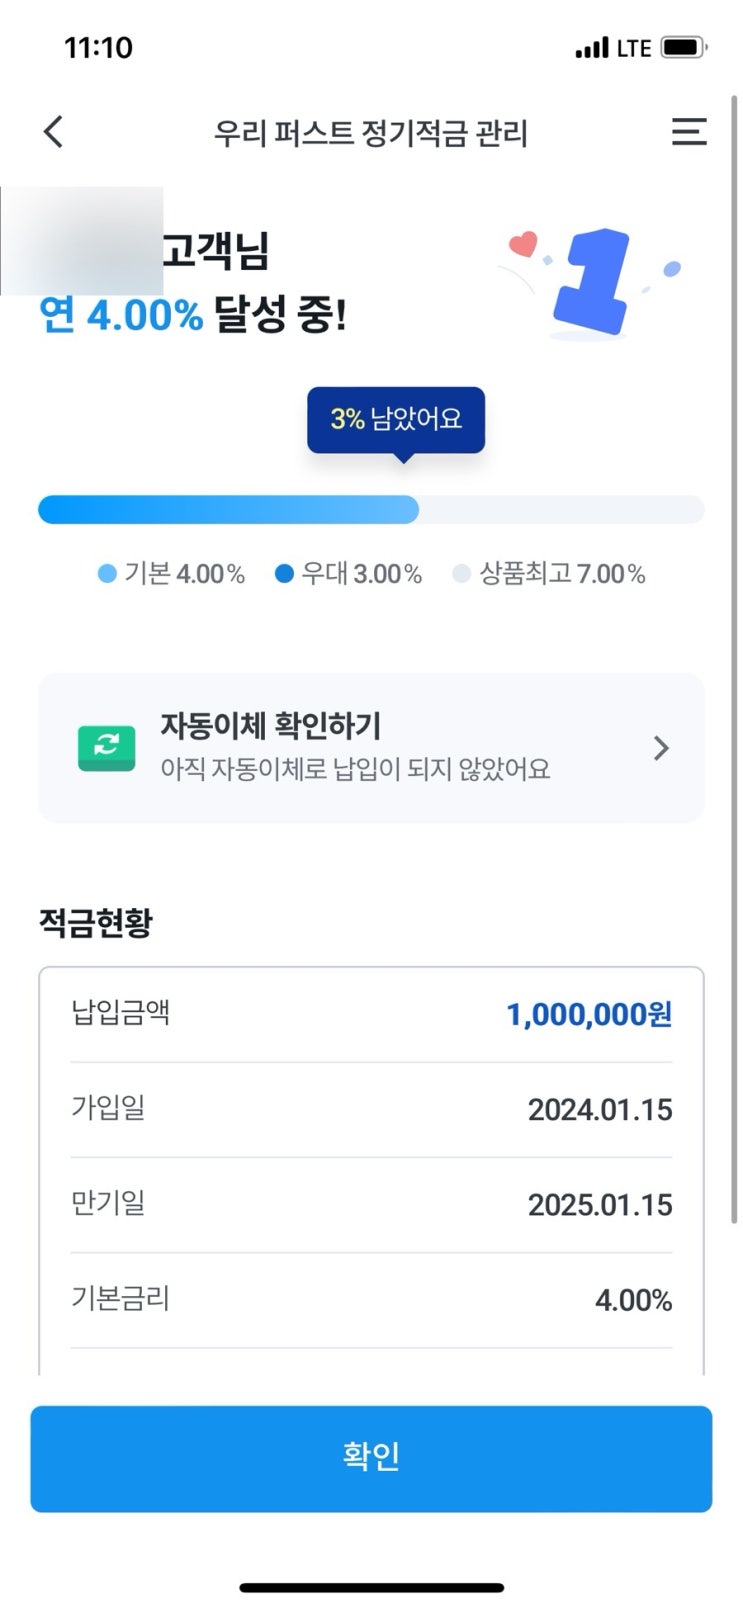Open the 자동이체 확인하기 card
Viewport: 743px width, 1608px height.
[x=371, y=748]
